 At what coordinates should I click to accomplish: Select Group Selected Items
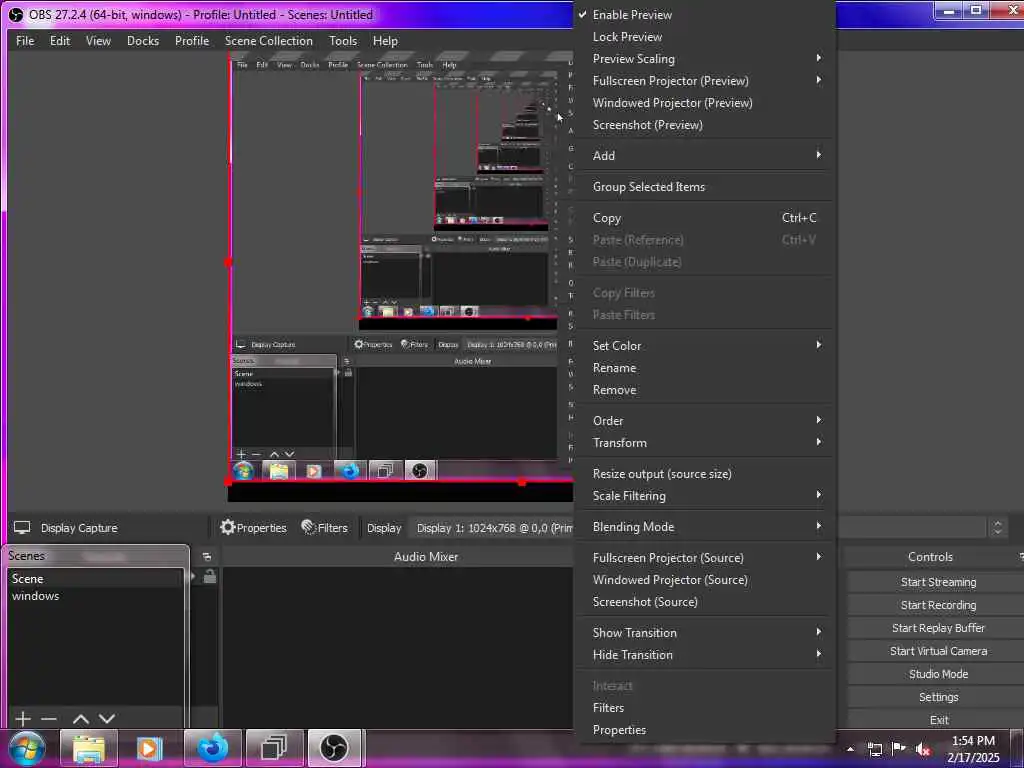(x=704, y=187)
